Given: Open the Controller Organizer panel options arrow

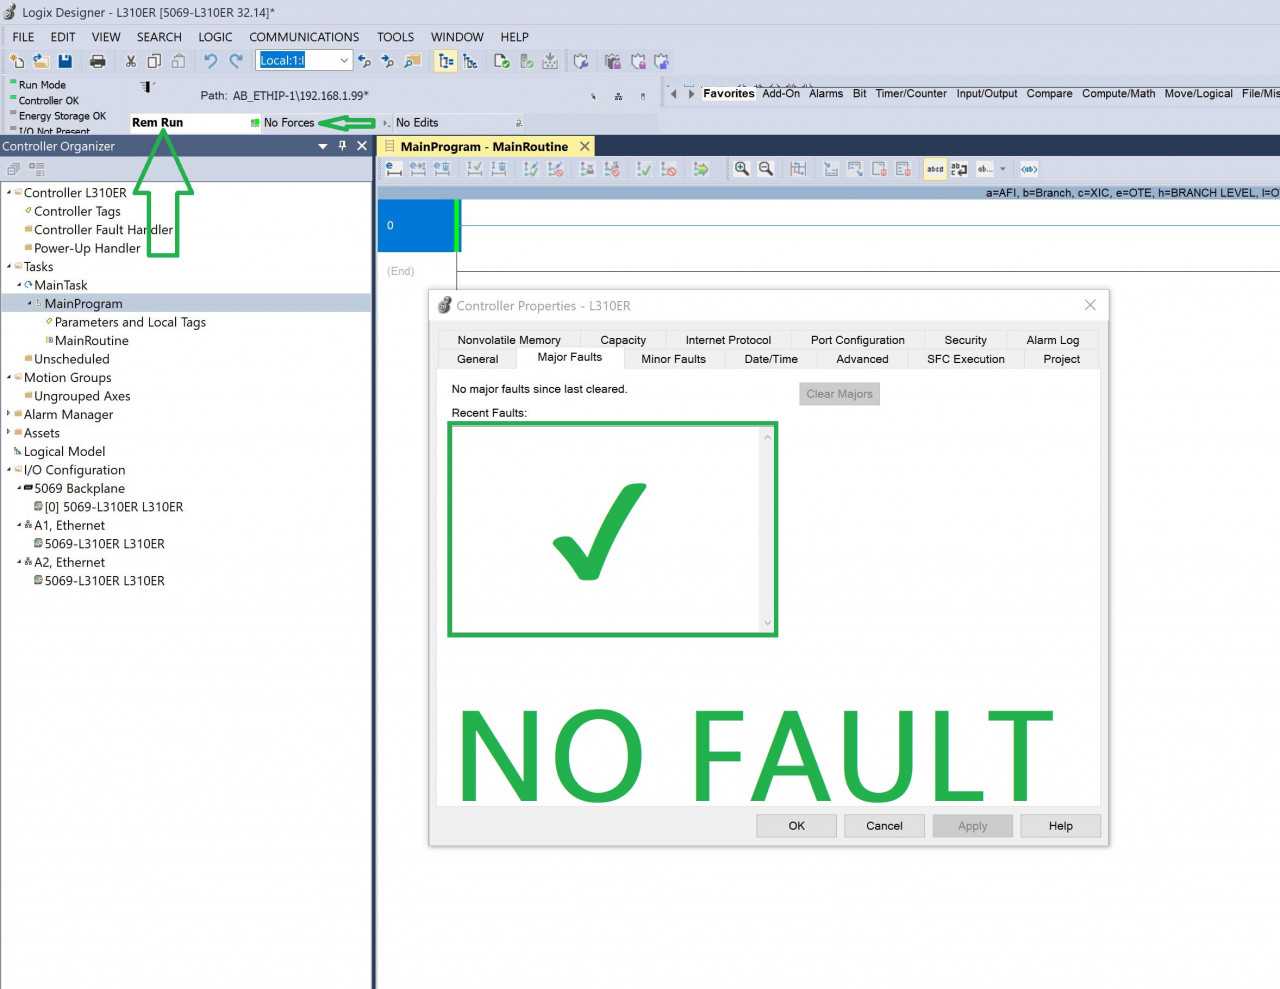Looking at the screenshot, I should [323, 146].
